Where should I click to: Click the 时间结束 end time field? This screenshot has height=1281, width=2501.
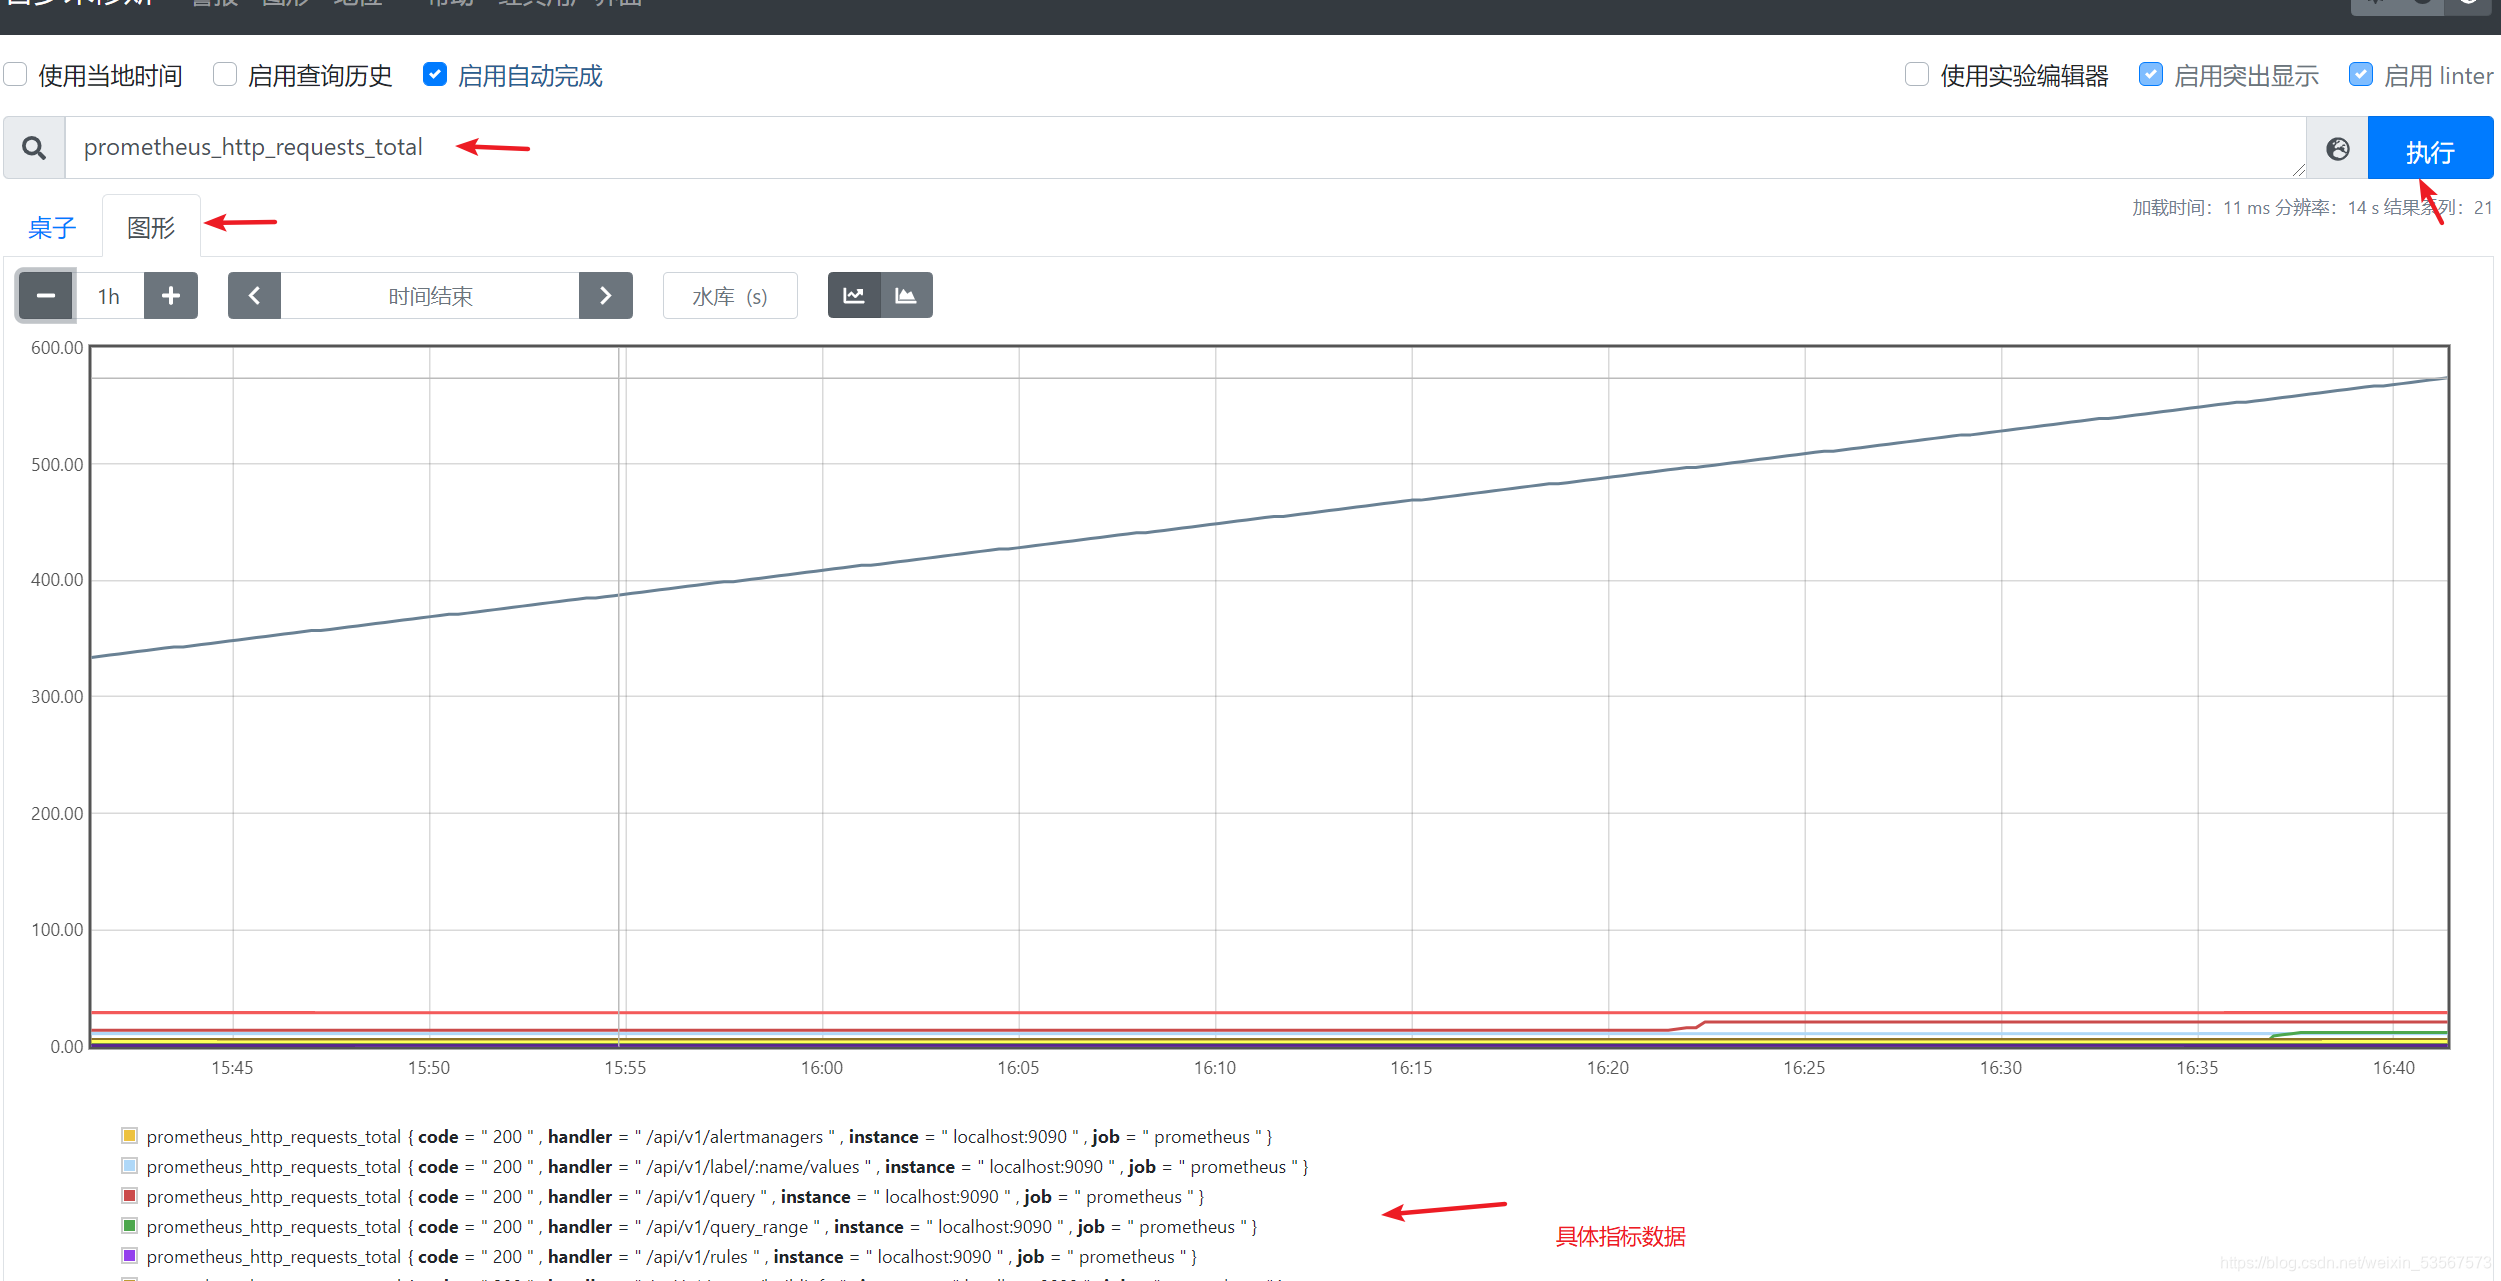point(430,296)
